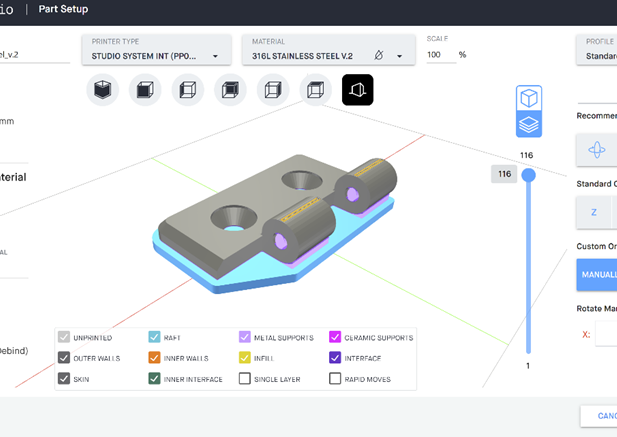Switch to 3D model view cube icon
This screenshot has width=617, height=437.
pos(529,100)
